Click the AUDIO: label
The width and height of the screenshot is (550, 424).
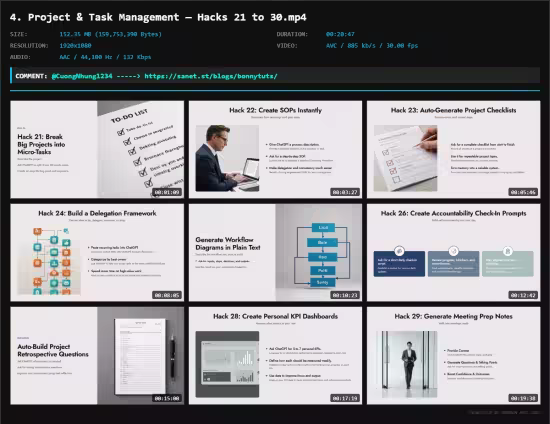[20, 57]
